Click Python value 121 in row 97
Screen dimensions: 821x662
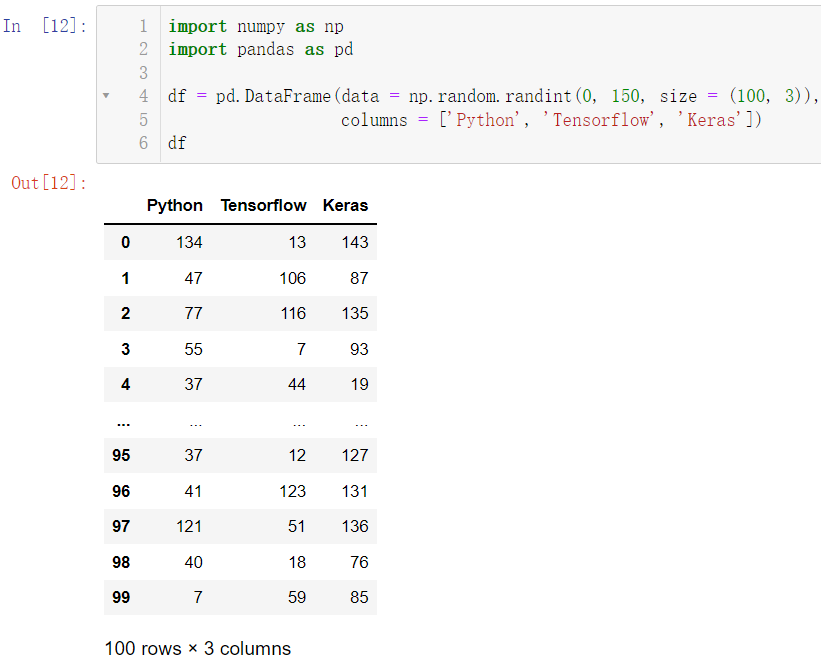(189, 526)
